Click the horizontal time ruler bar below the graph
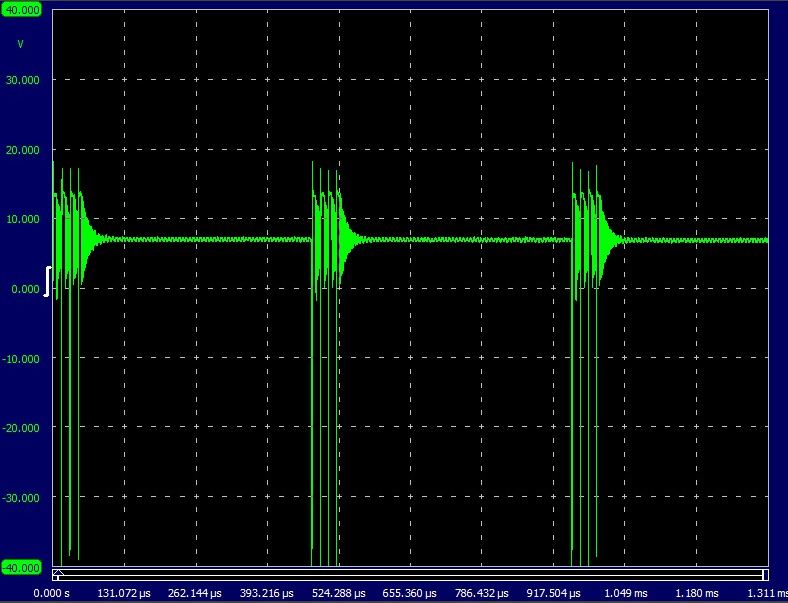The height and width of the screenshot is (603, 788). click(411, 574)
